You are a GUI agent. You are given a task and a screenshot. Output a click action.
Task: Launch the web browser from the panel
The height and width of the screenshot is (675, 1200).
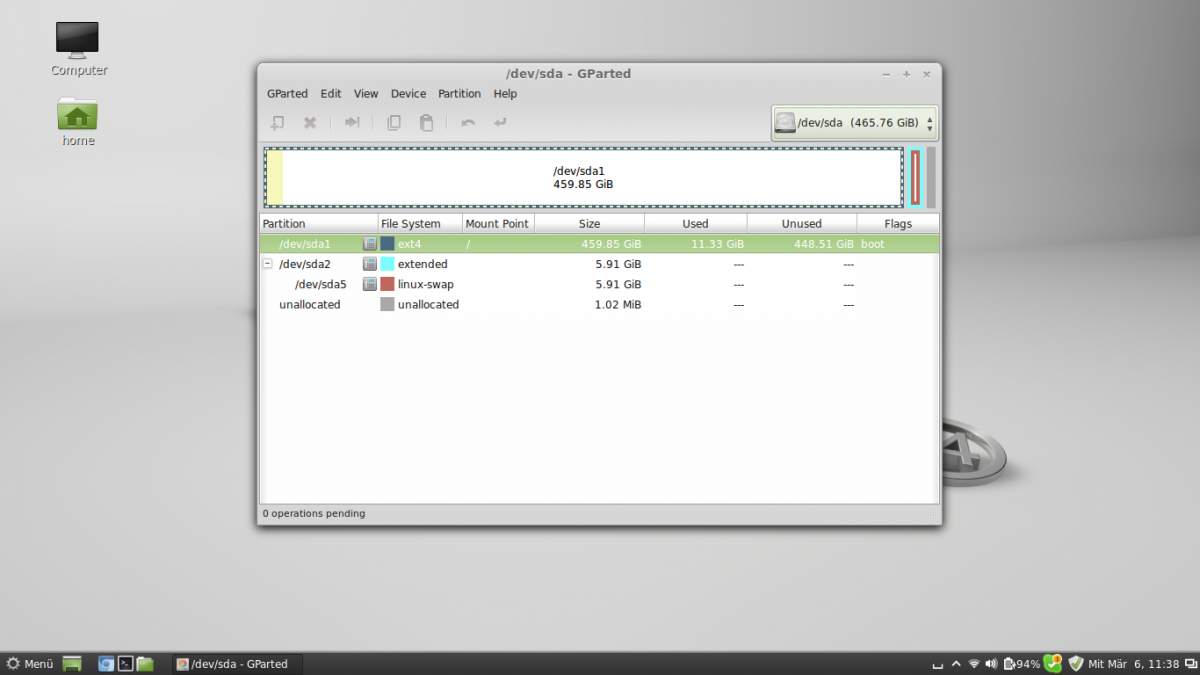point(106,663)
